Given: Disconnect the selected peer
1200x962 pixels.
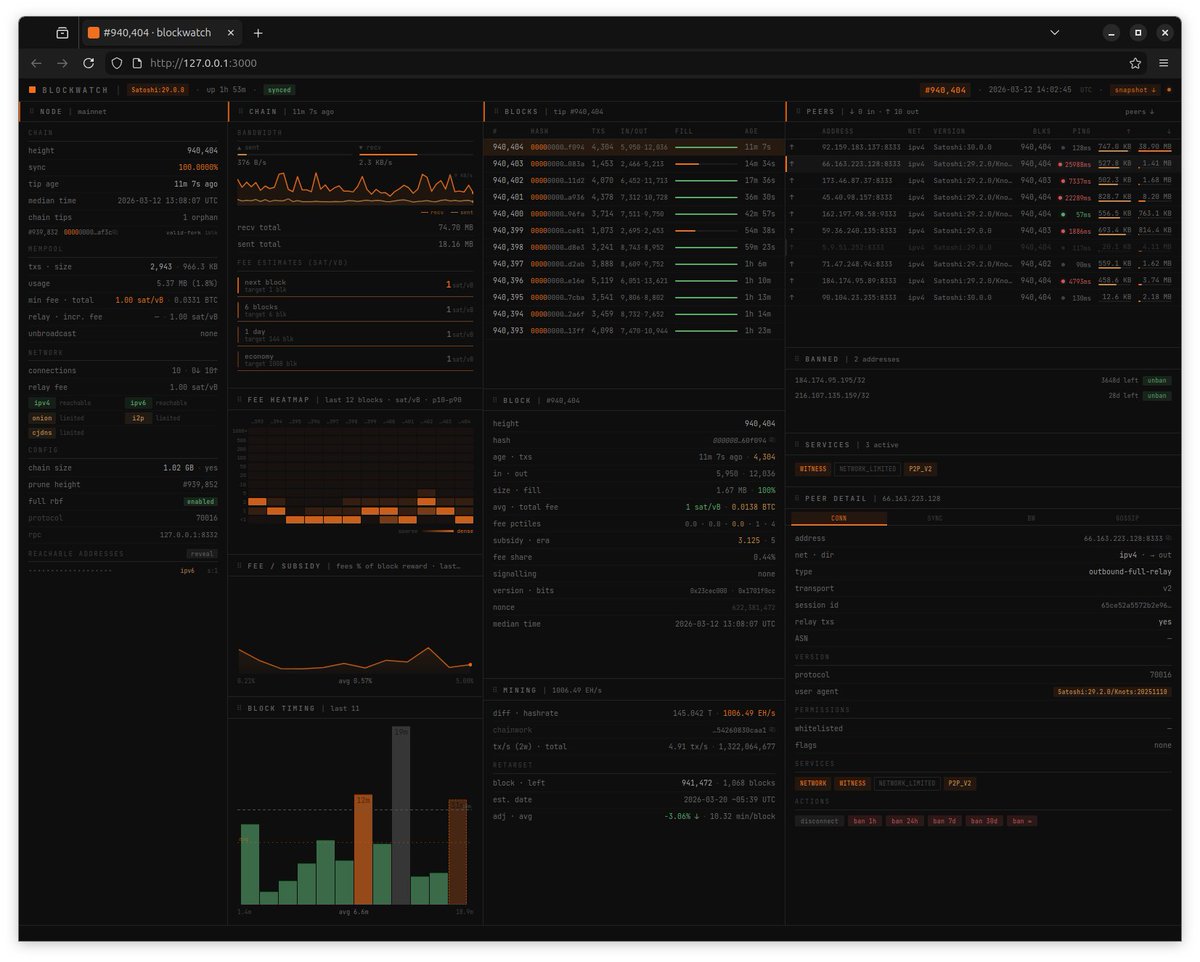Looking at the screenshot, I should click(819, 821).
